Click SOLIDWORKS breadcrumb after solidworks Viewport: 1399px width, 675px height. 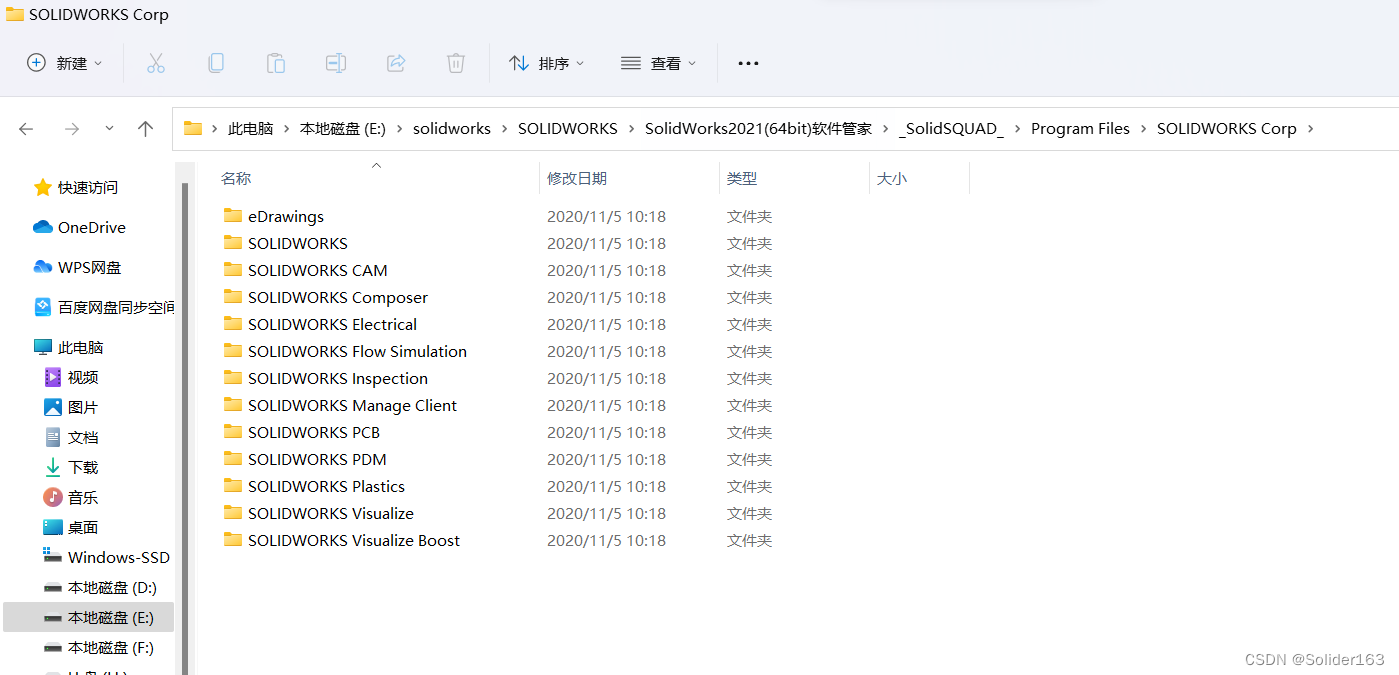click(x=568, y=128)
